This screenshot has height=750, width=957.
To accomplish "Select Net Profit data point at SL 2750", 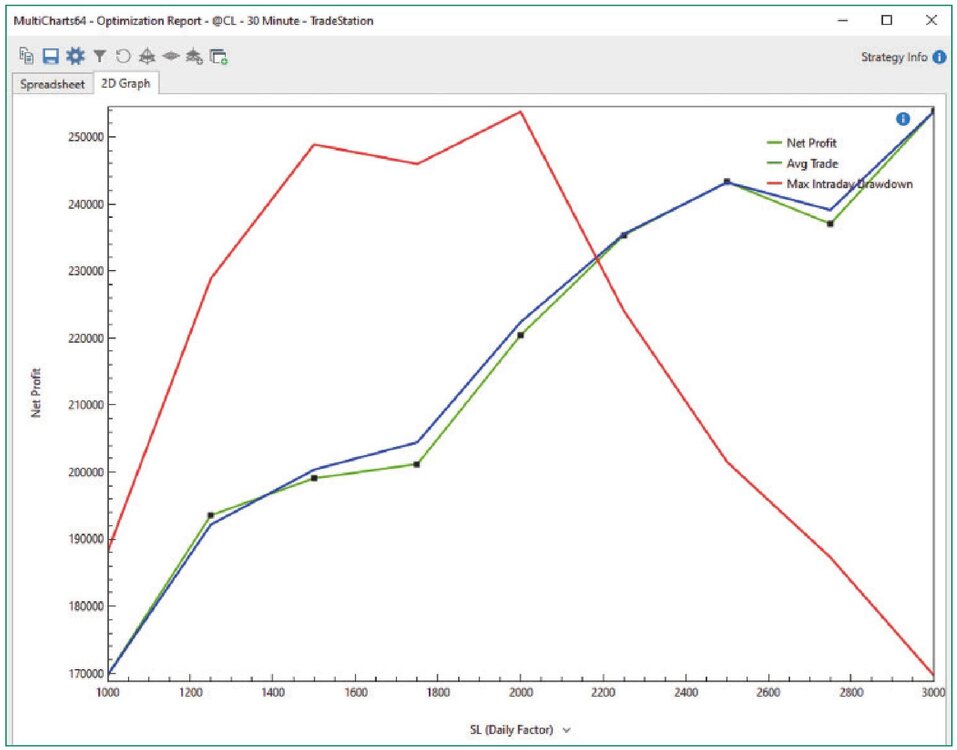I will coord(830,224).
